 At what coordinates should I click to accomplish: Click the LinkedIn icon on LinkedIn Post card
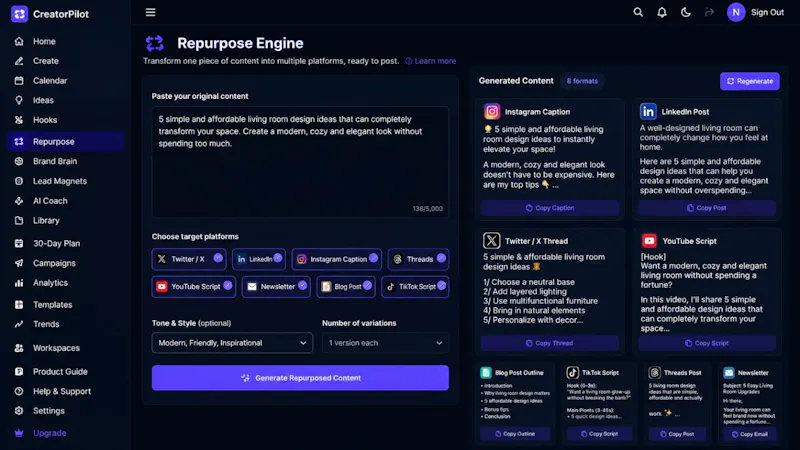pos(648,111)
